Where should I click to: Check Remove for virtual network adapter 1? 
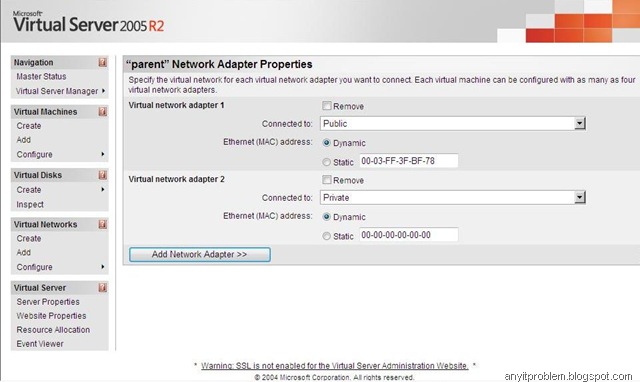click(327, 106)
